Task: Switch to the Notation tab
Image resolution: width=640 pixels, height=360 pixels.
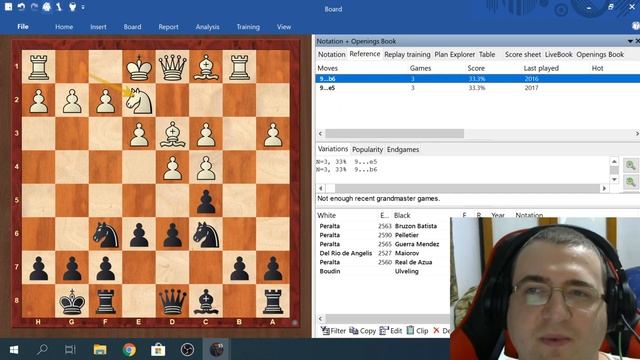Action: click(x=331, y=54)
